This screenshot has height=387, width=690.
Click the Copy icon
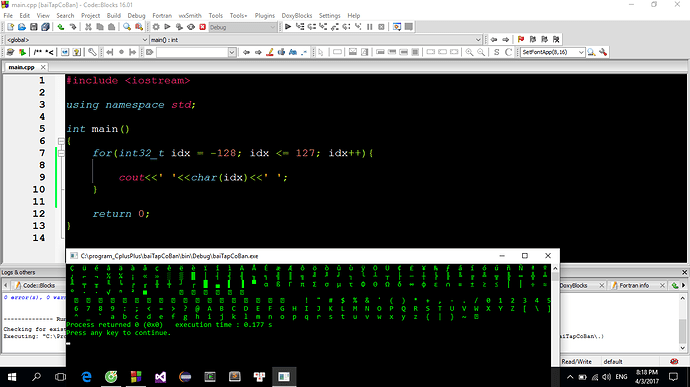tap(100, 27)
